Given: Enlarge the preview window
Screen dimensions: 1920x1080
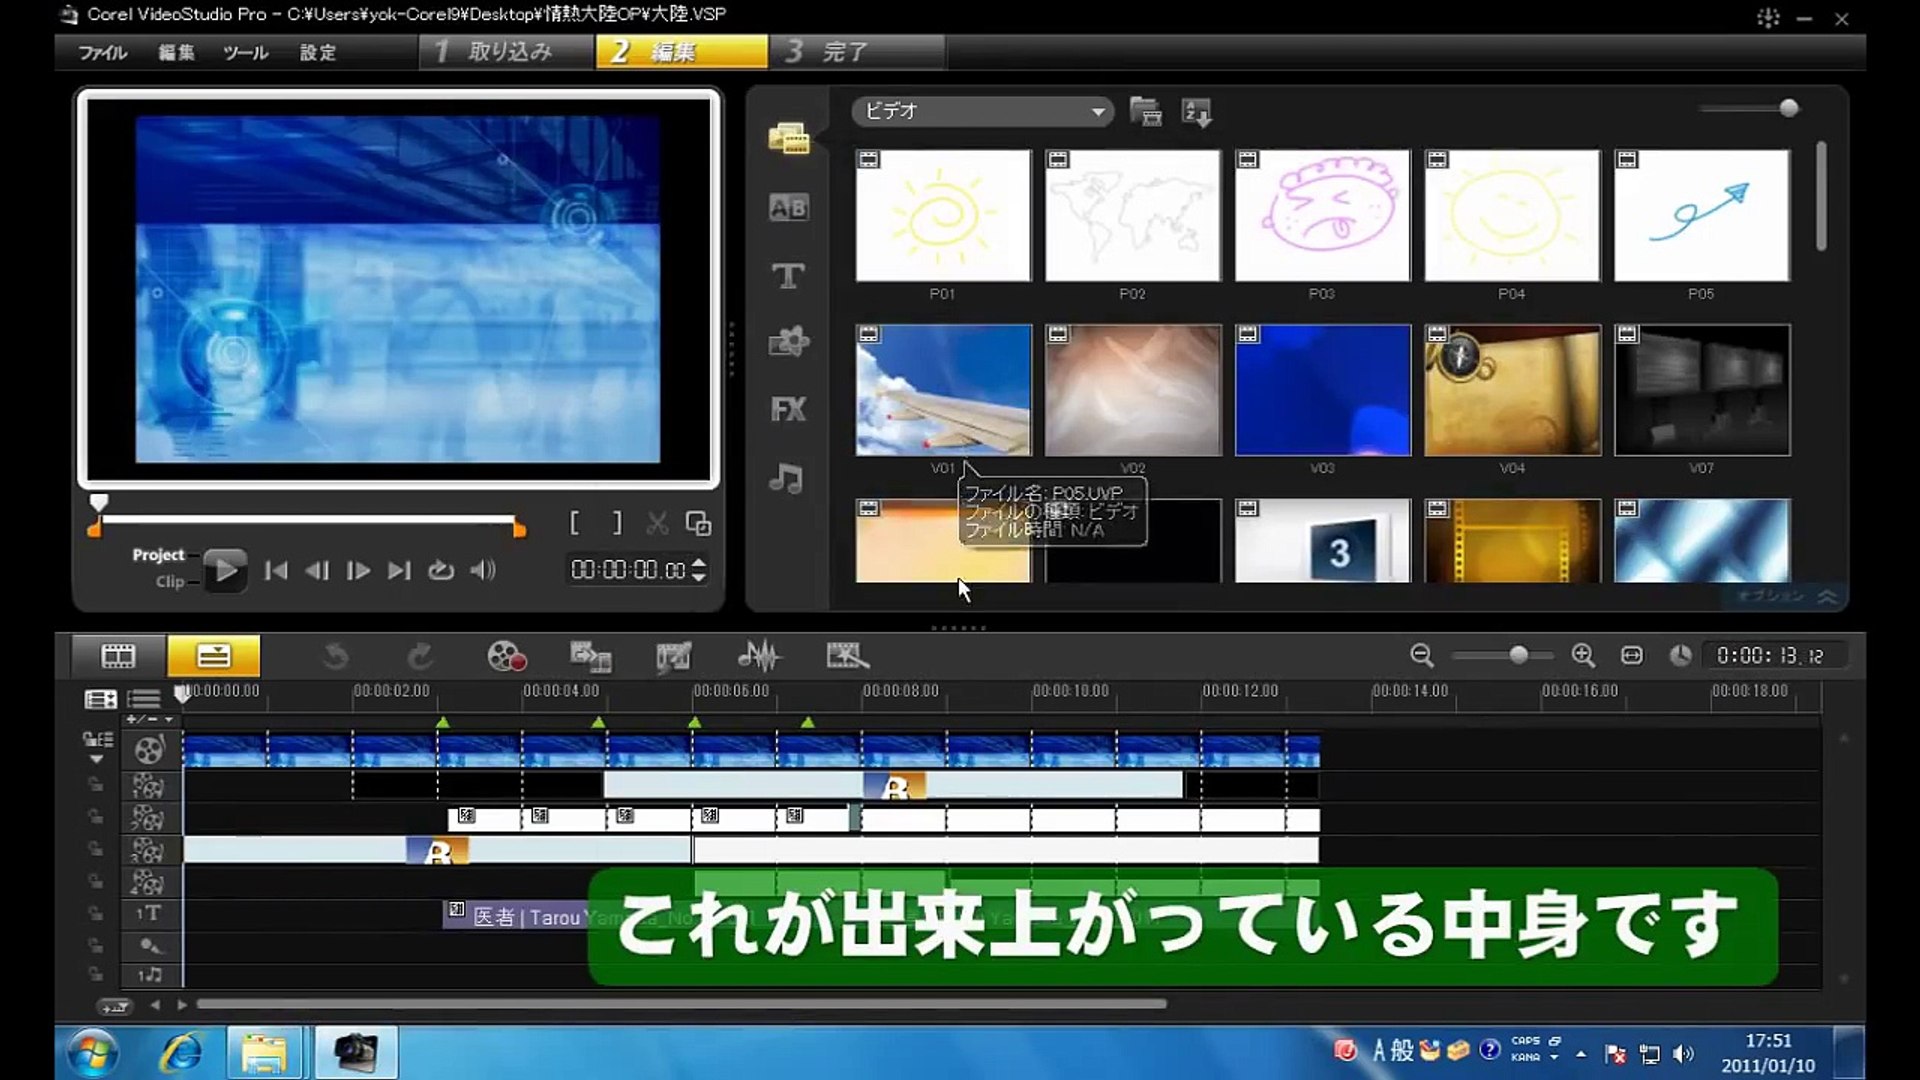Looking at the screenshot, I should [698, 523].
